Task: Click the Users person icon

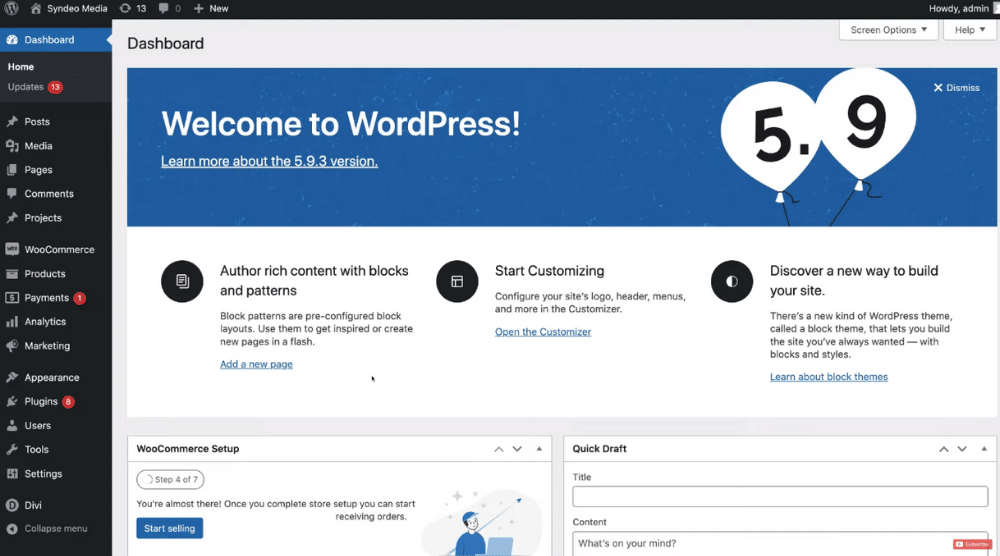Action: (x=12, y=425)
